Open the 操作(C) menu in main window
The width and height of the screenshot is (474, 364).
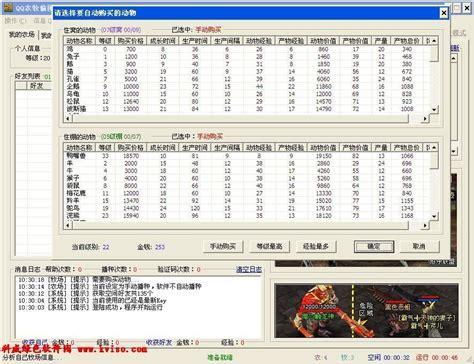tap(15, 21)
